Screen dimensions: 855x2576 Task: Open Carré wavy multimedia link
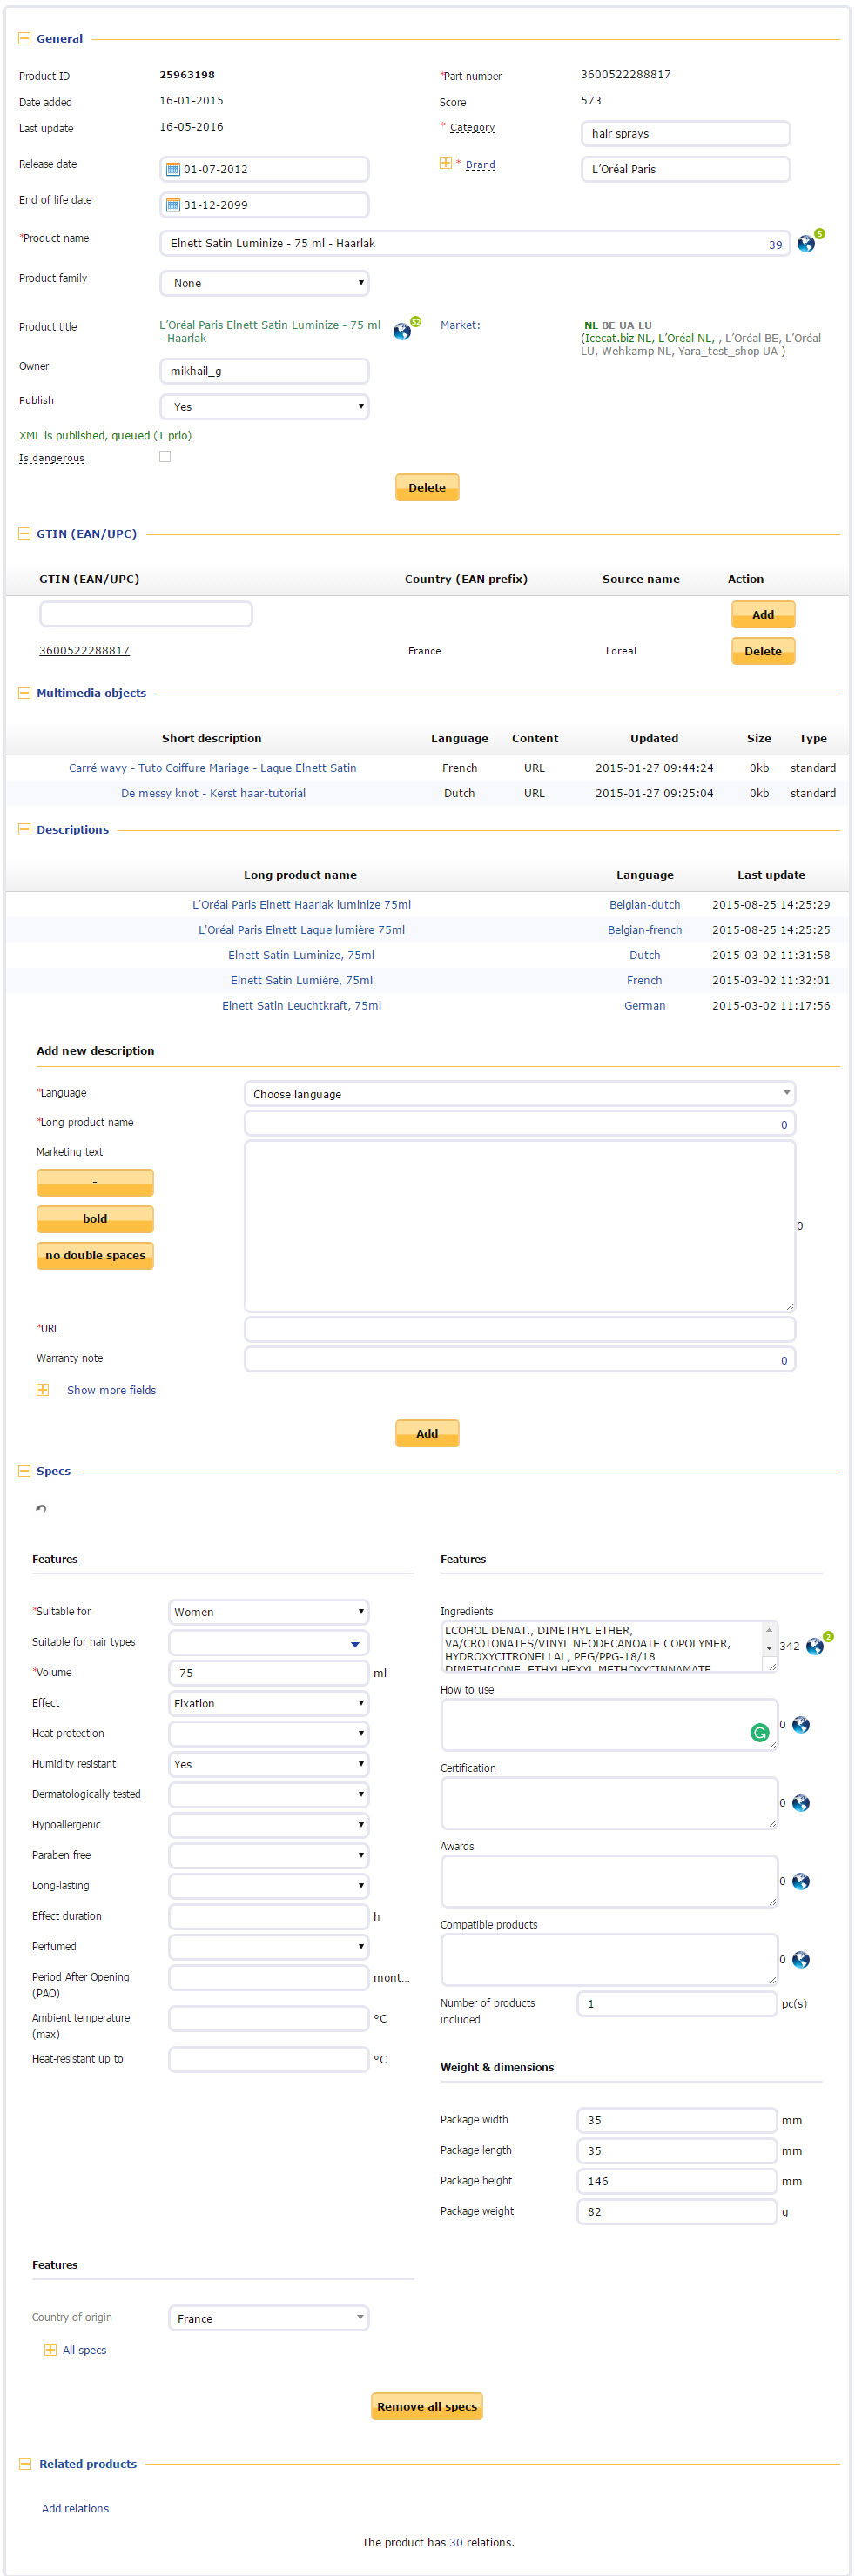point(212,768)
